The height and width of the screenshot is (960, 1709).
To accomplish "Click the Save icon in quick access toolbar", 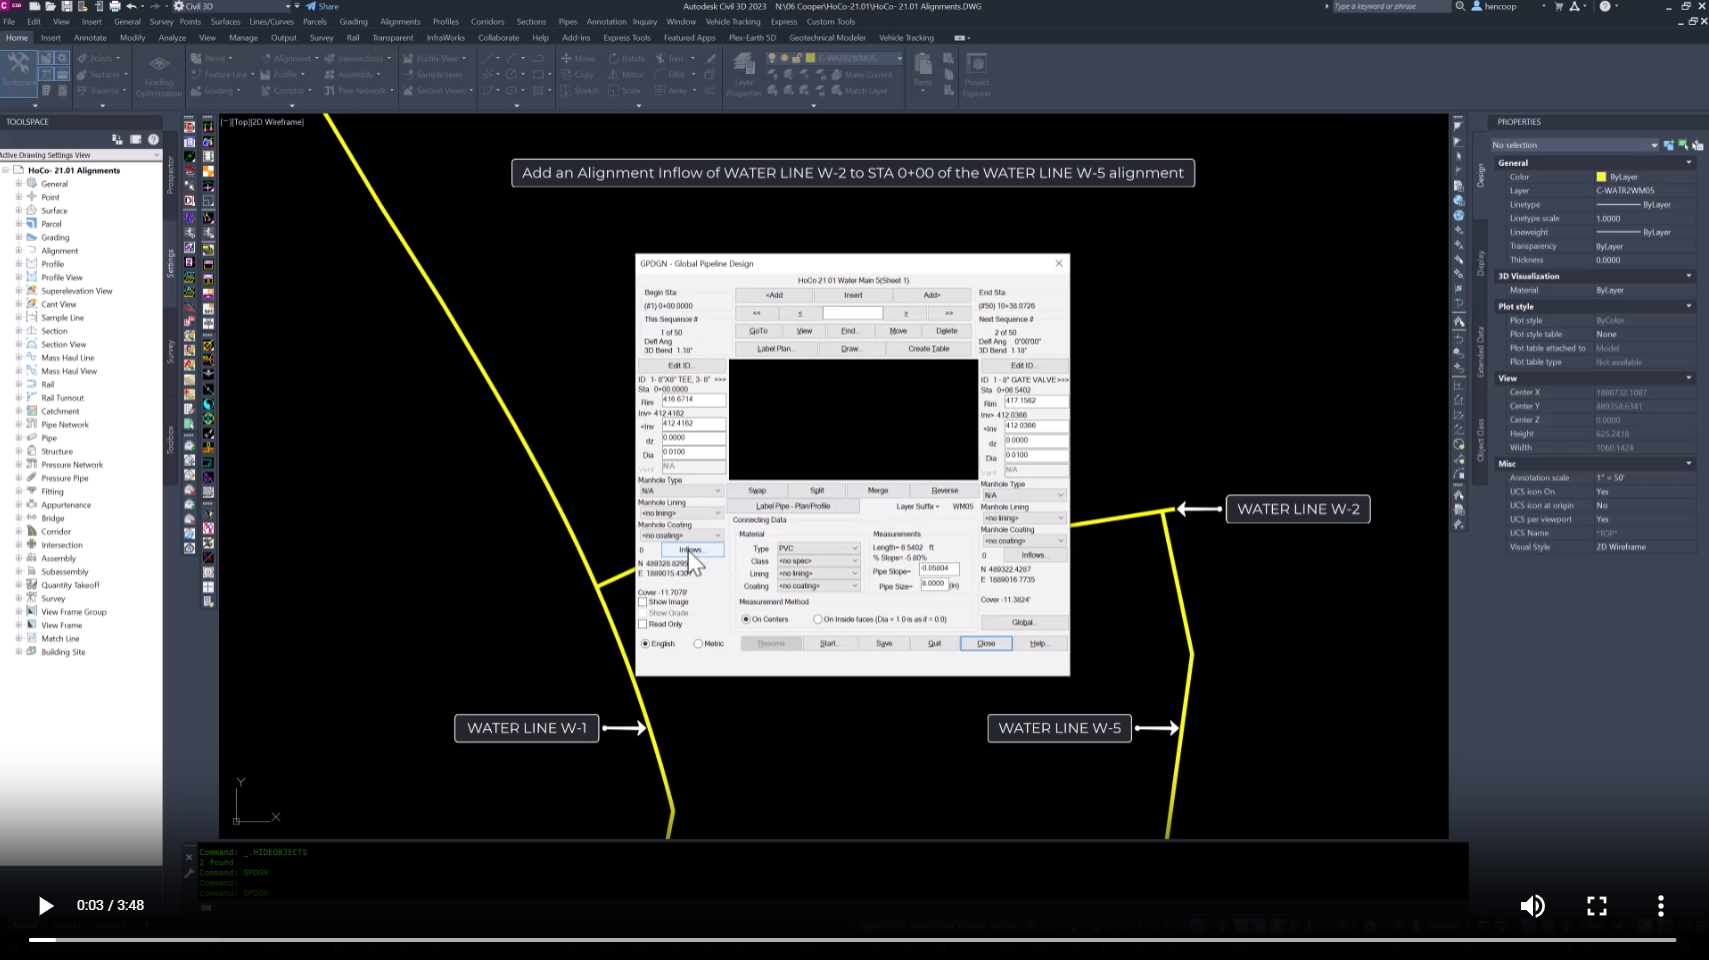I will pos(66,6).
